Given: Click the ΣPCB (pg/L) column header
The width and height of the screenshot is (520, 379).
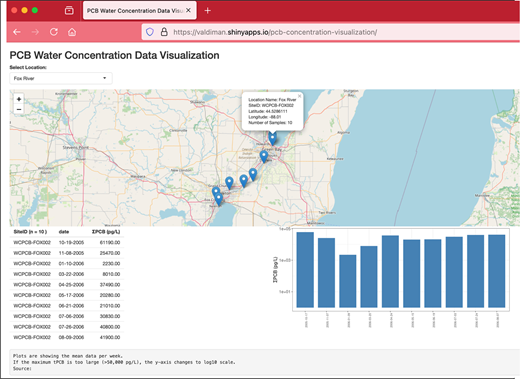Looking at the screenshot, I should click(106, 232).
